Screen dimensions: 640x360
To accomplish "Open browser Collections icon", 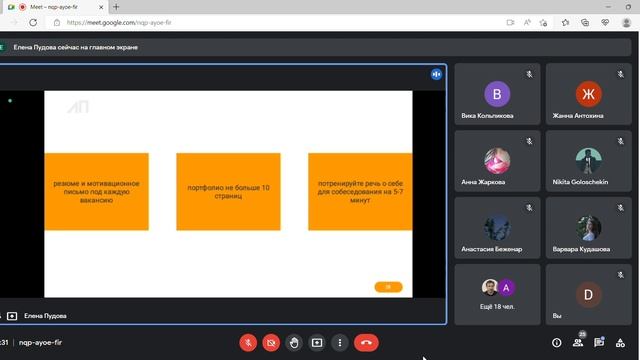I will point(585,22).
